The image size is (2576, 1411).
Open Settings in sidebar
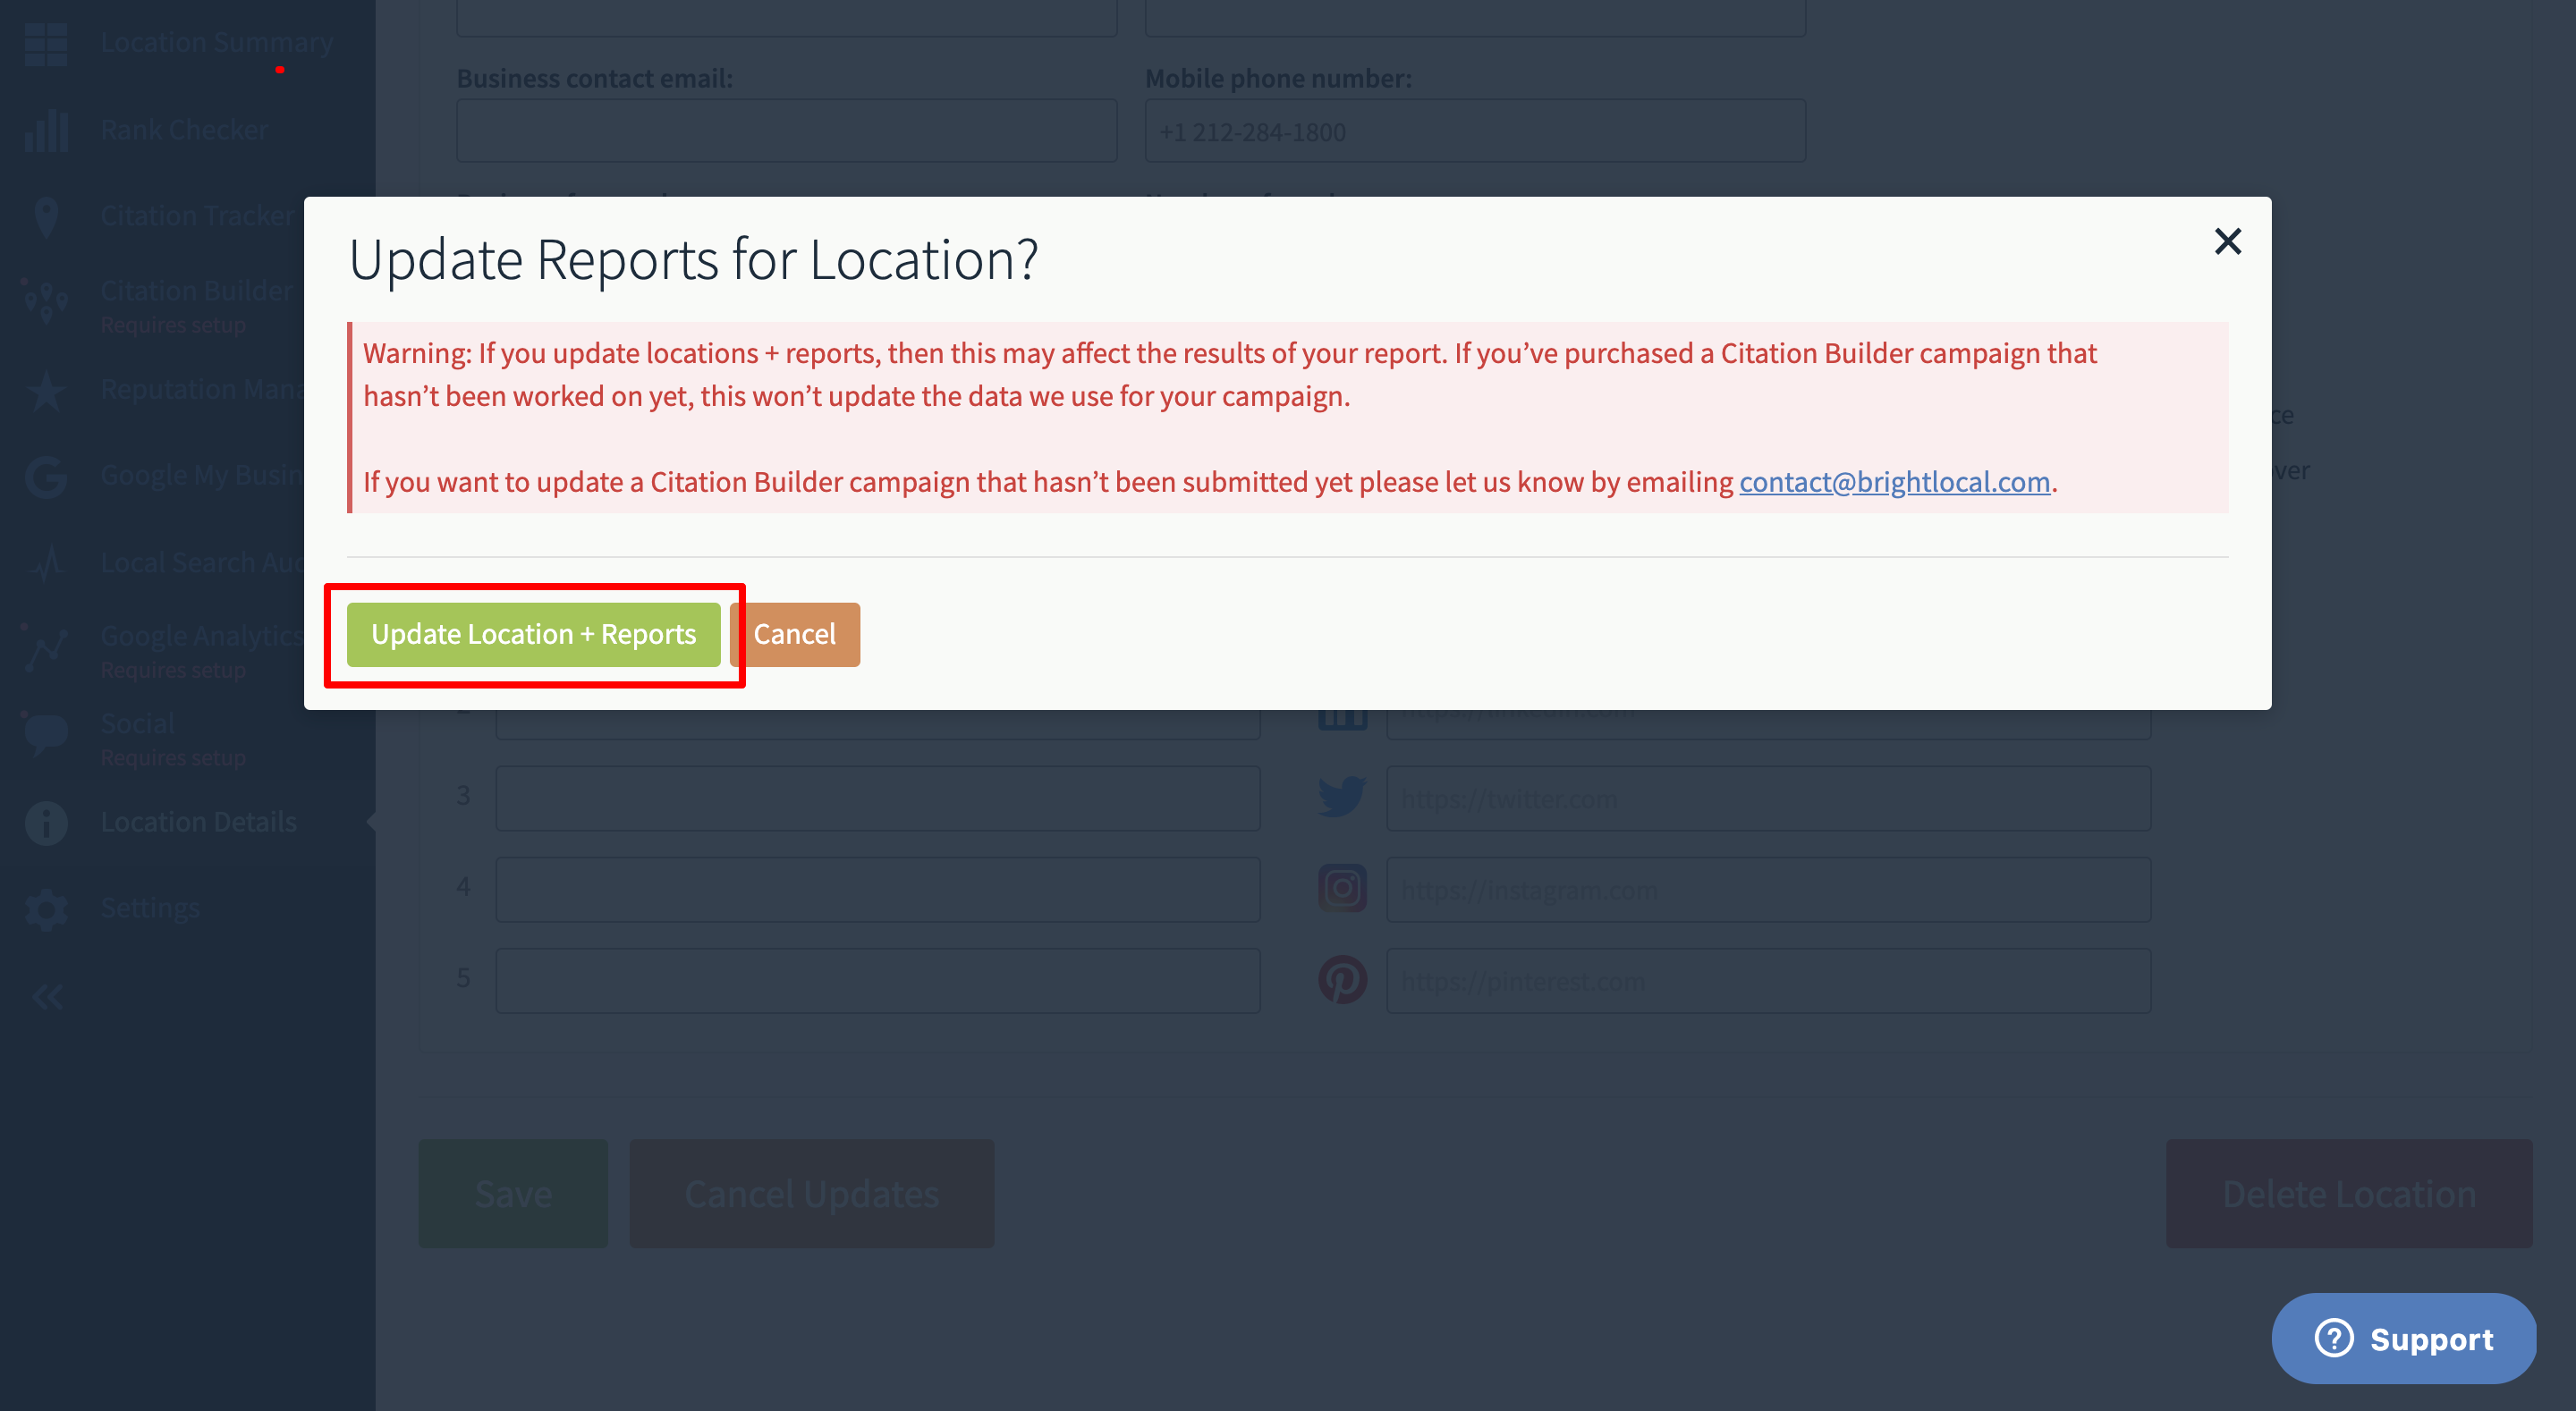click(150, 908)
